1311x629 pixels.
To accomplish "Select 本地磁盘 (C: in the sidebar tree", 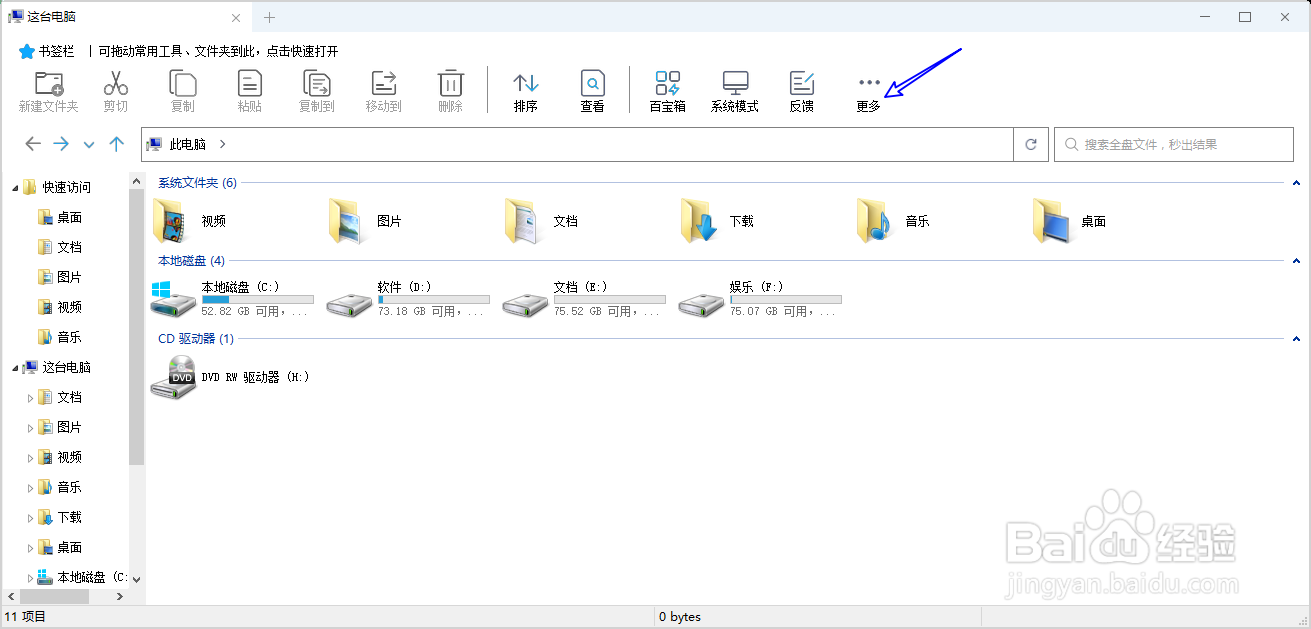I will click(x=81, y=577).
